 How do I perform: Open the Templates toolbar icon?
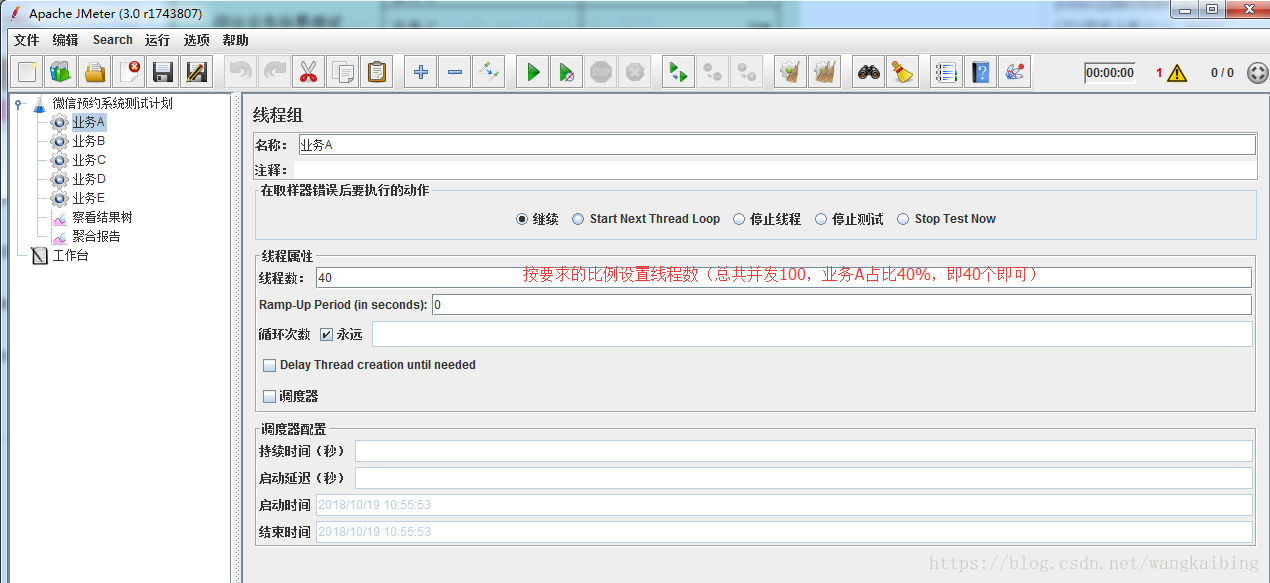pyautogui.click(x=61, y=72)
